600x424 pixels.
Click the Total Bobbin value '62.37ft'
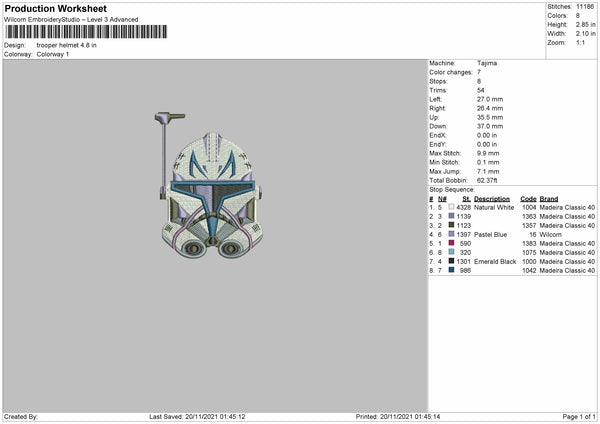coord(487,180)
